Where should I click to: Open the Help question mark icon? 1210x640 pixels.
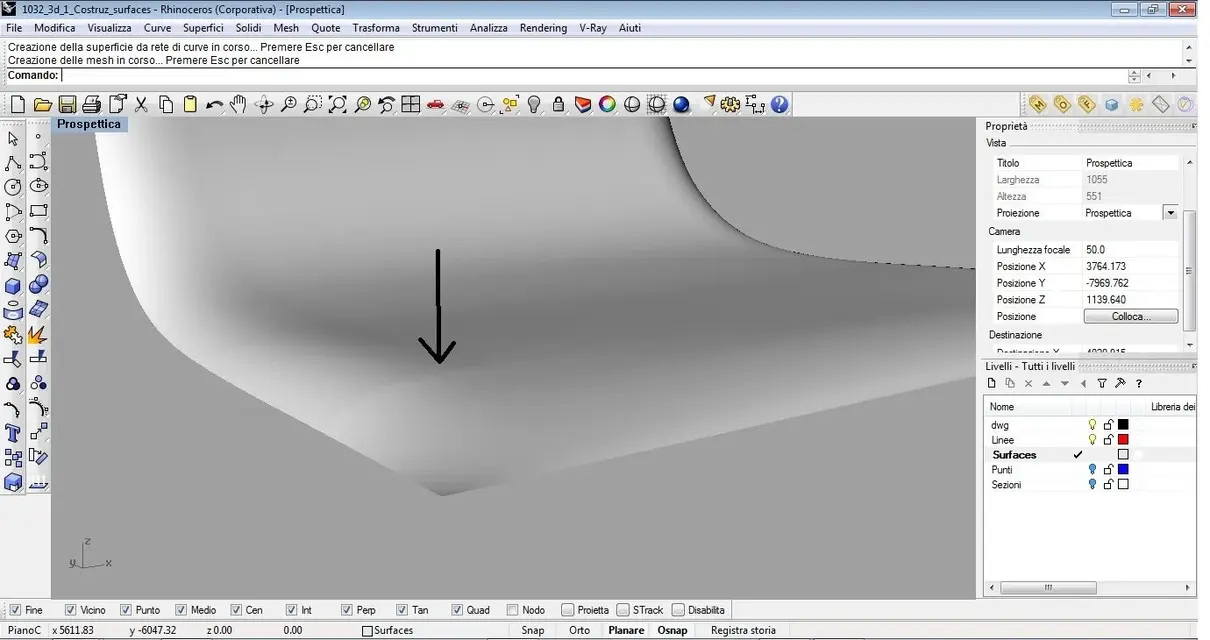[780, 104]
